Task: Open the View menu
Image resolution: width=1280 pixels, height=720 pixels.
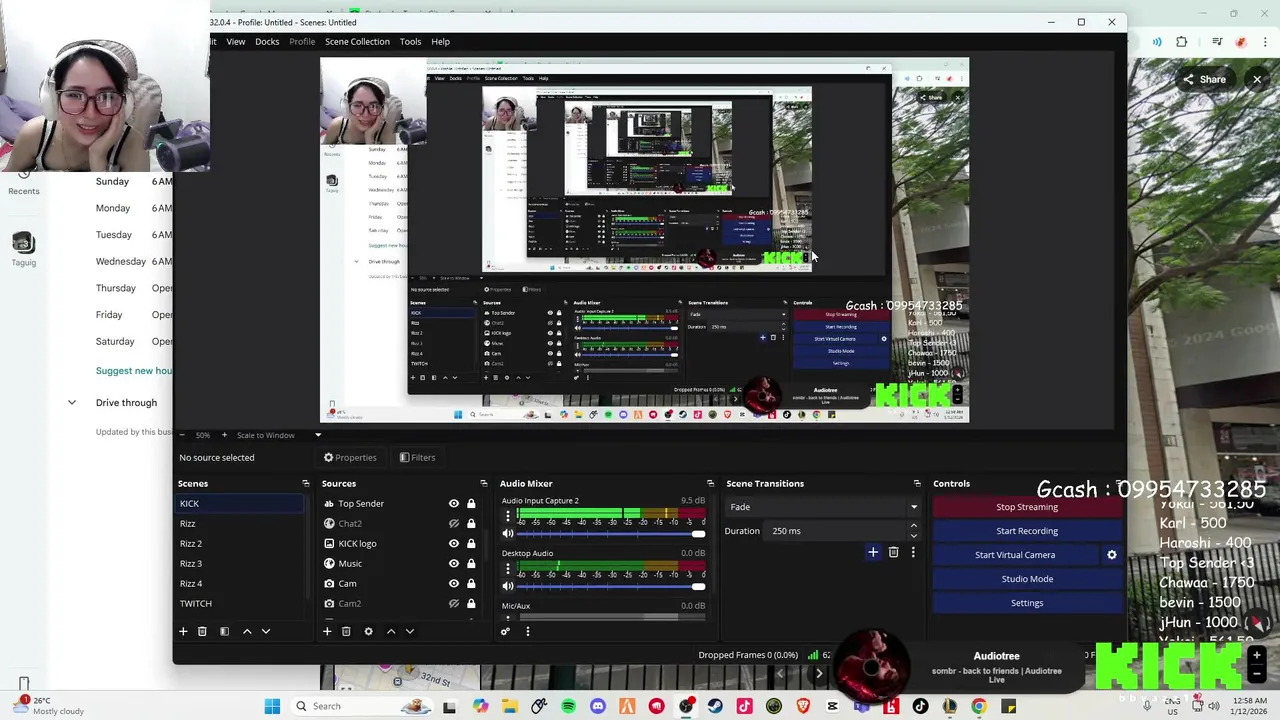Action: [x=236, y=42]
